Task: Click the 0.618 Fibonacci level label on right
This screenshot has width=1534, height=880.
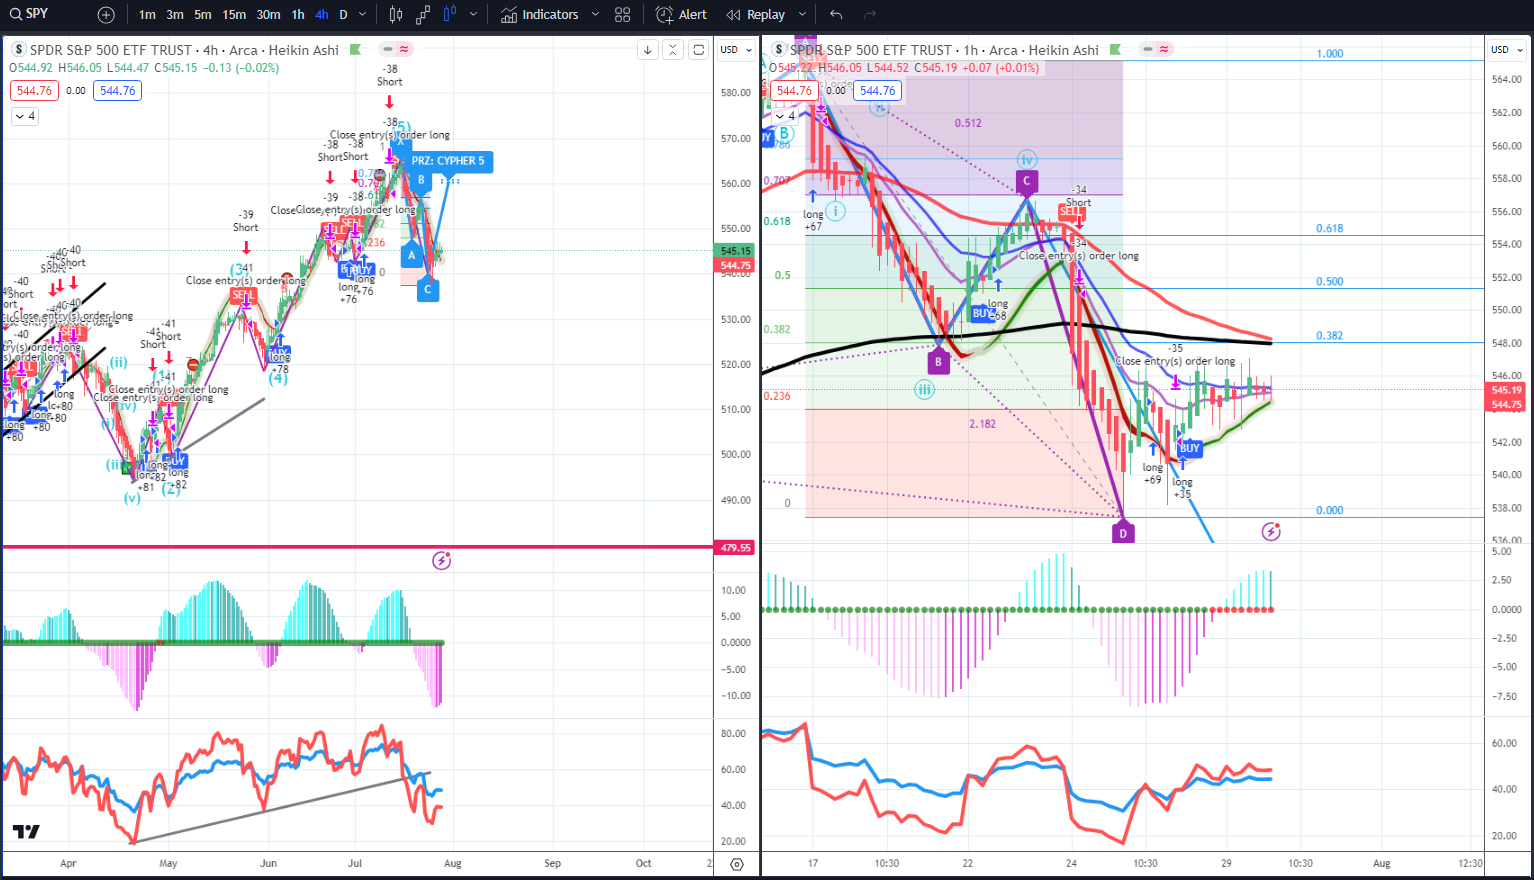Action: (x=1329, y=229)
